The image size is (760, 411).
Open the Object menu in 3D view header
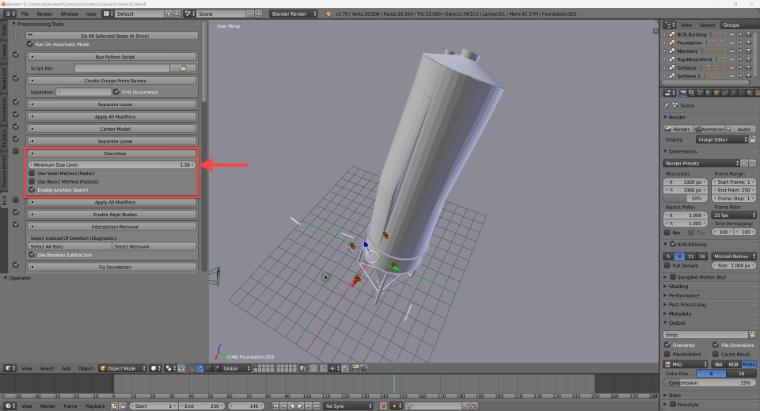85,368
